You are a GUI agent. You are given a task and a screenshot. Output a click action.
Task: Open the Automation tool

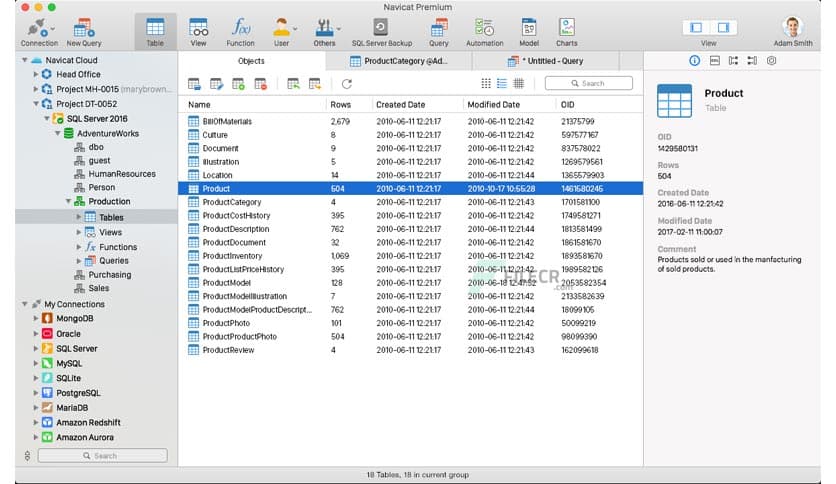pyautogui.click(x=485, y=32)
